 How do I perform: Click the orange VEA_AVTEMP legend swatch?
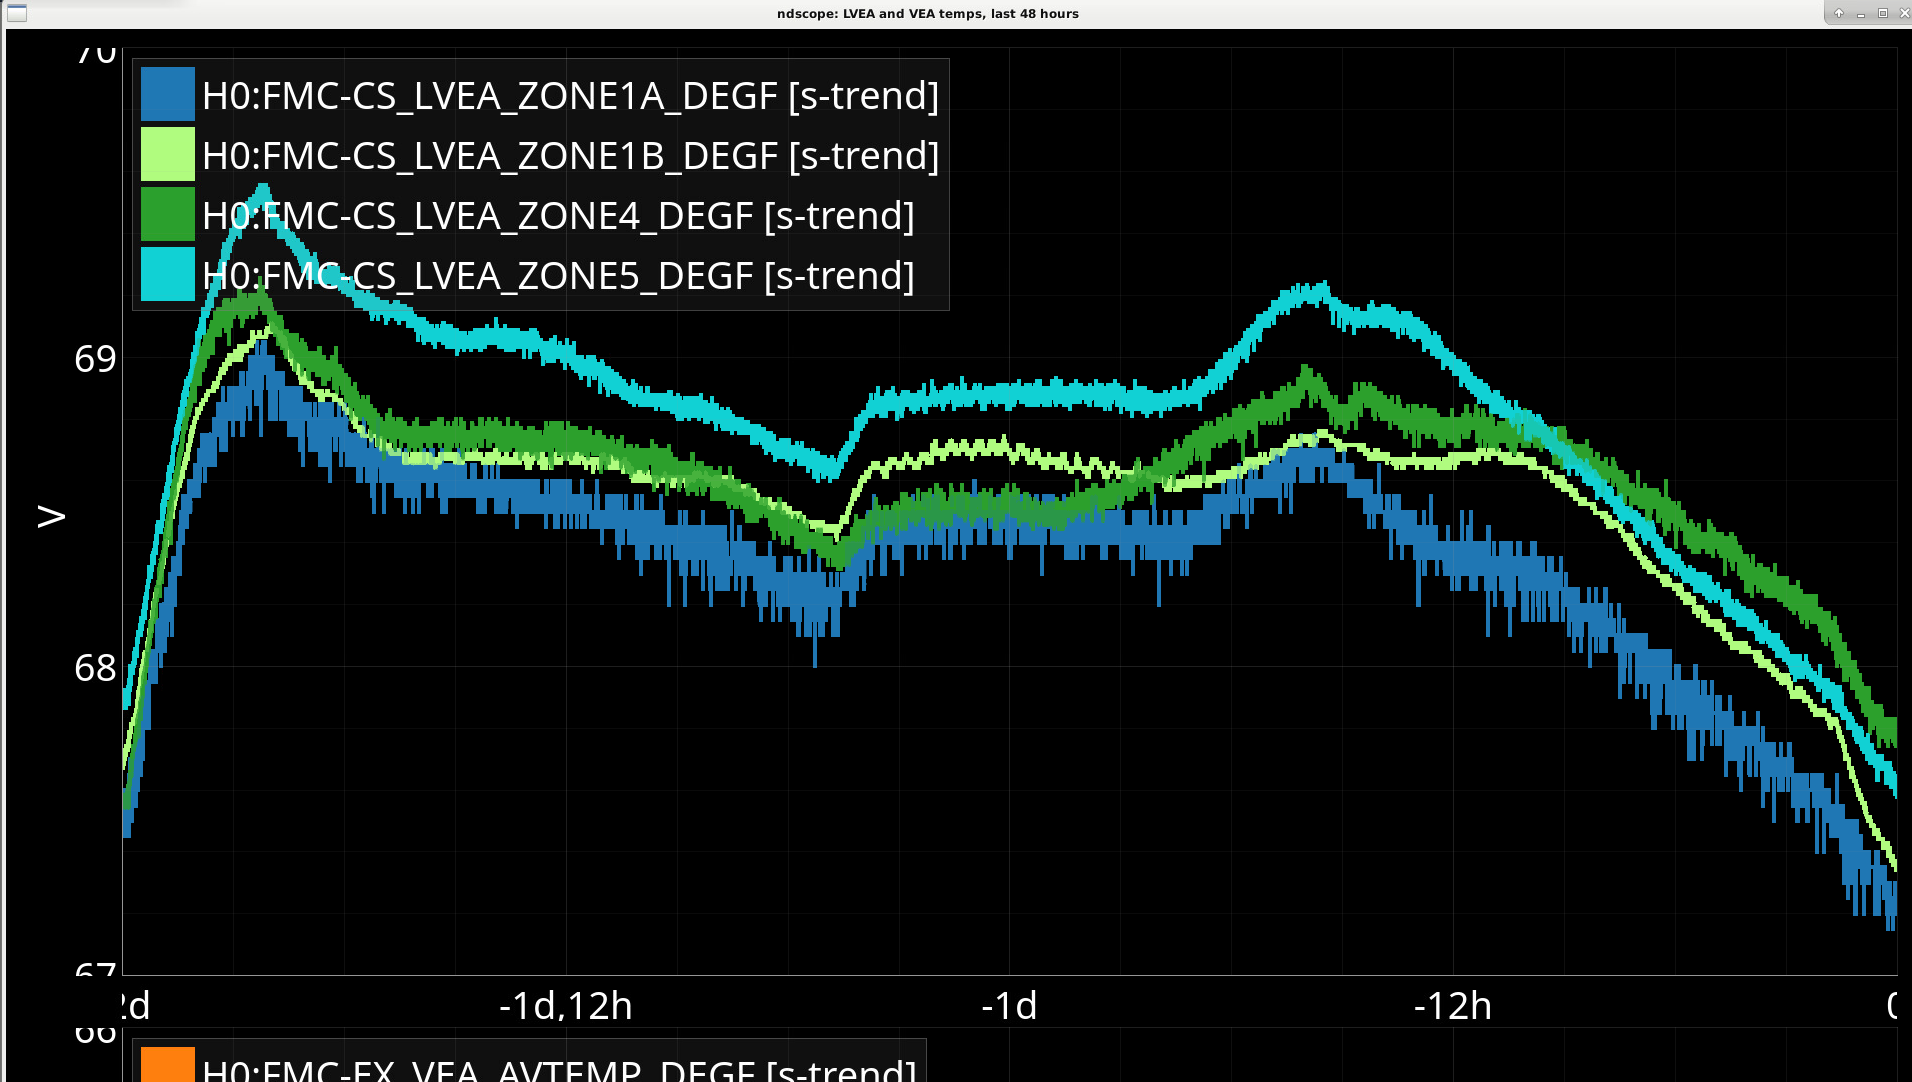167,1064
